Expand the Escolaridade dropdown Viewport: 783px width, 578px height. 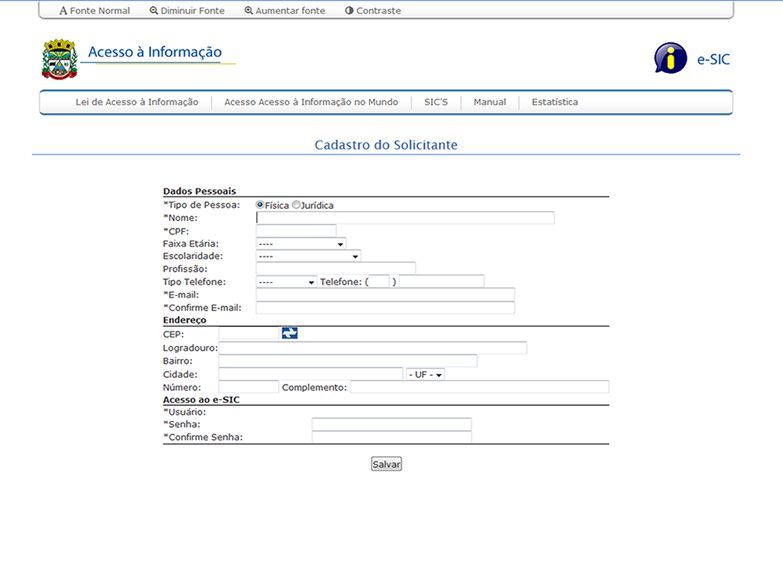pos(307,256)
